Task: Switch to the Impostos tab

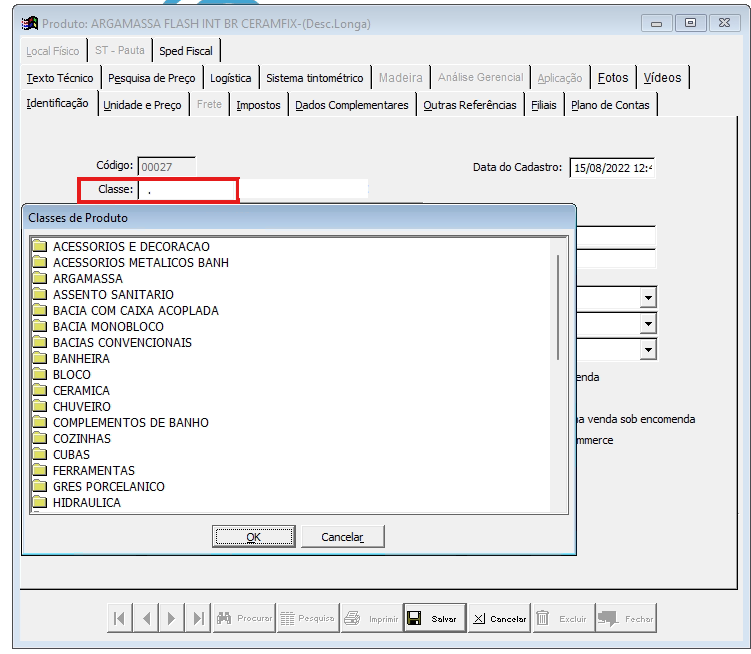Action: coord(258,105)
